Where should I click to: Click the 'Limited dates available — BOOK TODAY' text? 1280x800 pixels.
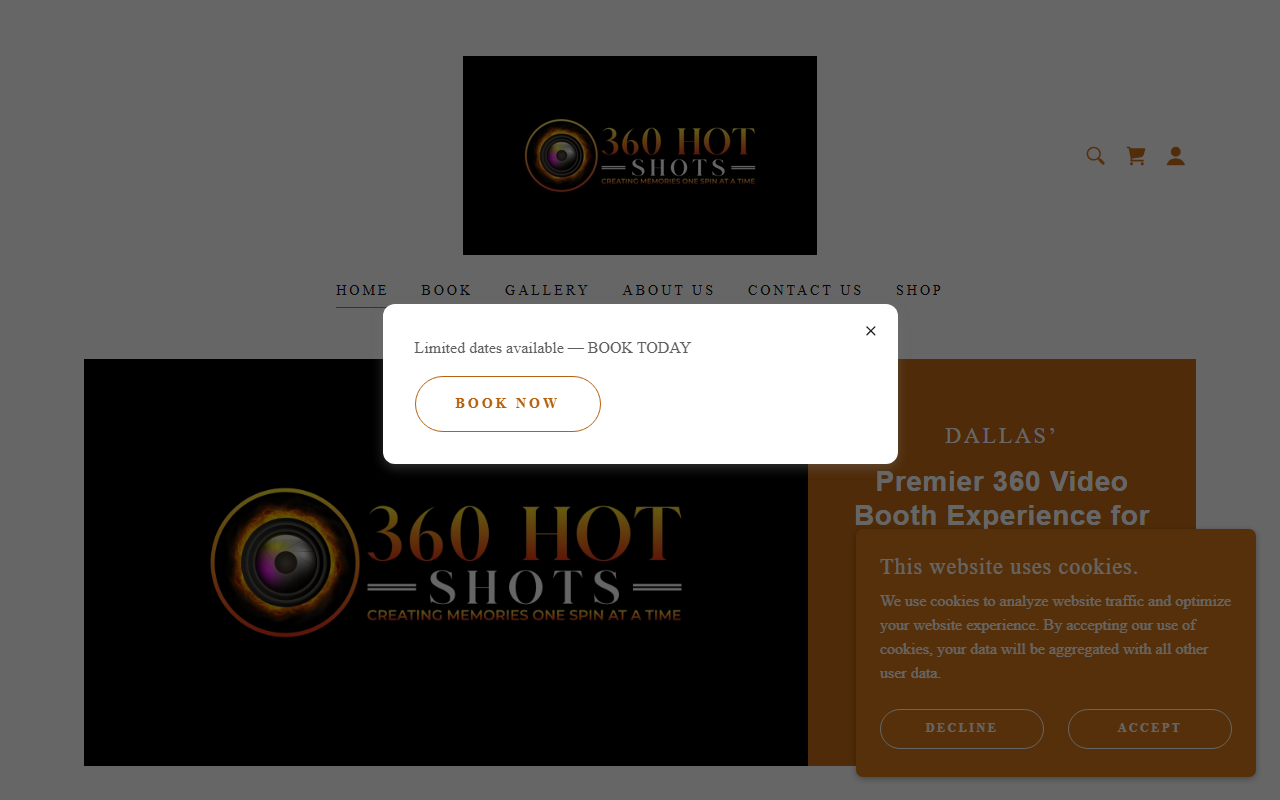pyautogui.click(x=553, y=348)
